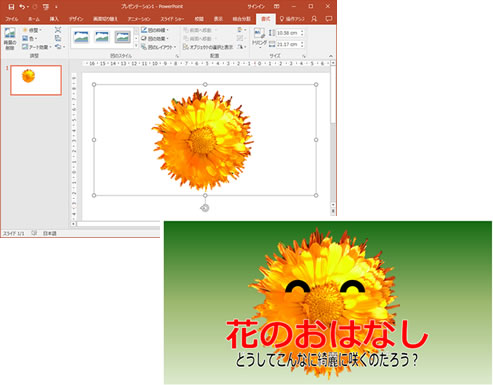493x385 pixels.
Task: Open the Rotate objects dropdown
Action: (242, 47)
